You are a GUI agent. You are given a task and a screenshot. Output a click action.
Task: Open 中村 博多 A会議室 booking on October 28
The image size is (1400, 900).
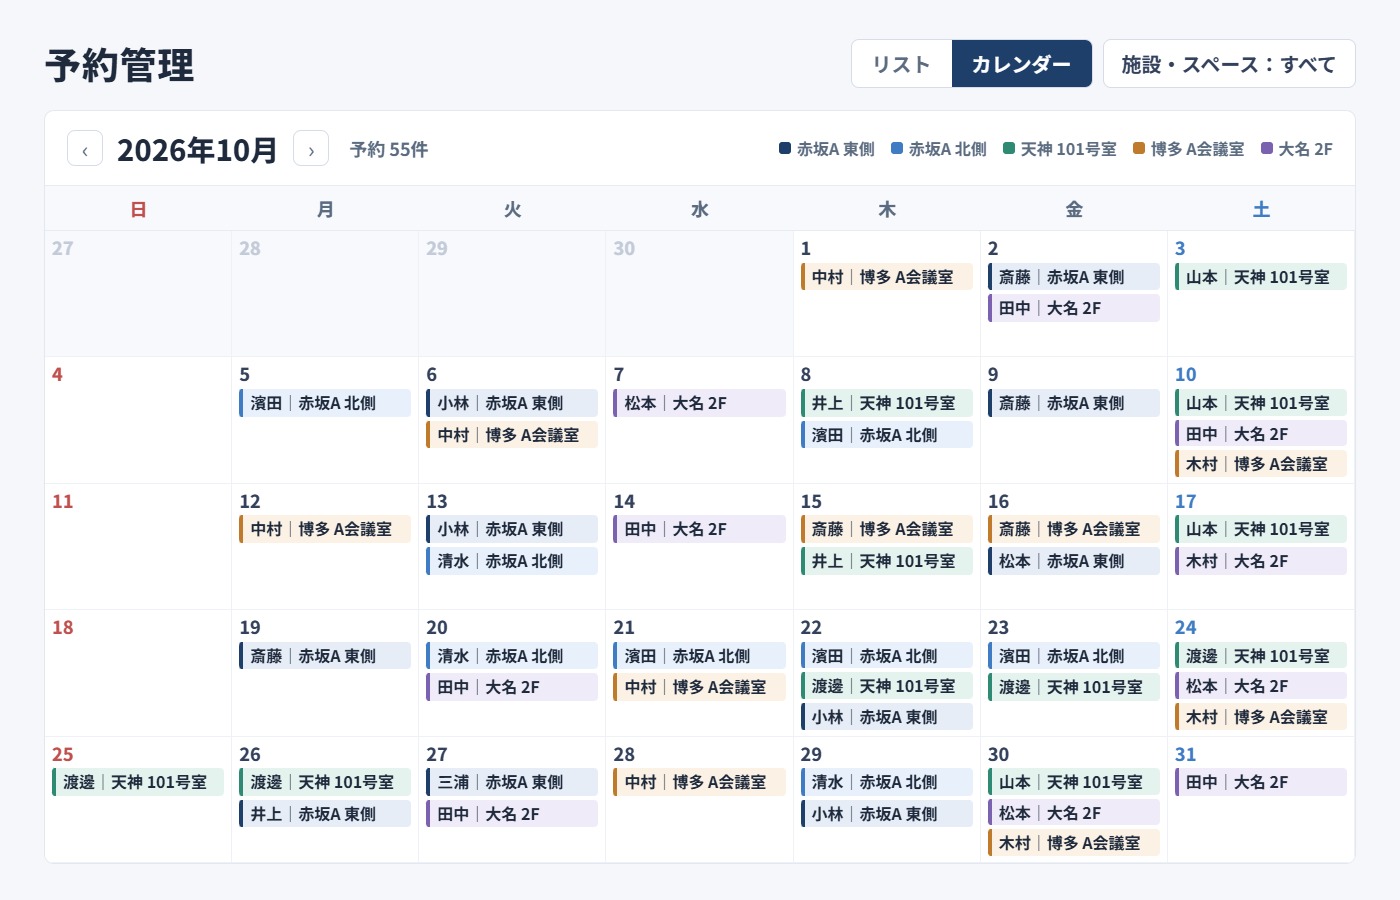[x=699, y=782]
